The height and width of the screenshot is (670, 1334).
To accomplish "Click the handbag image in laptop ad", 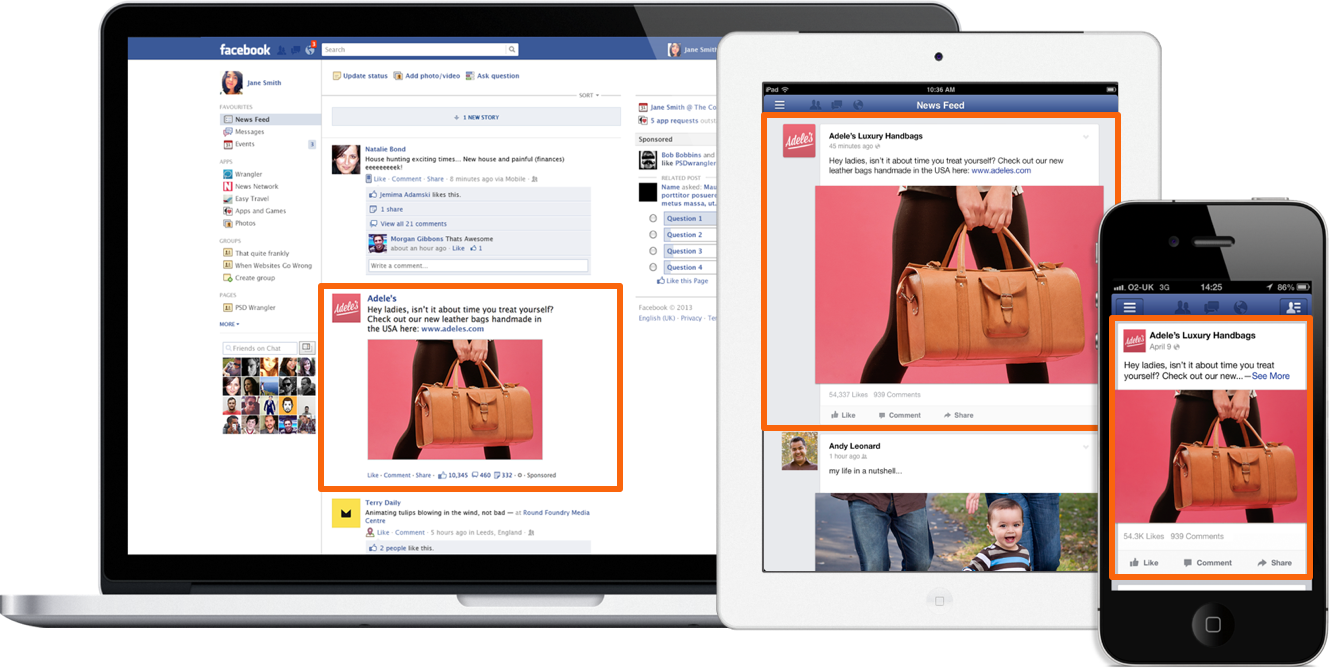I will click(455, 399).
